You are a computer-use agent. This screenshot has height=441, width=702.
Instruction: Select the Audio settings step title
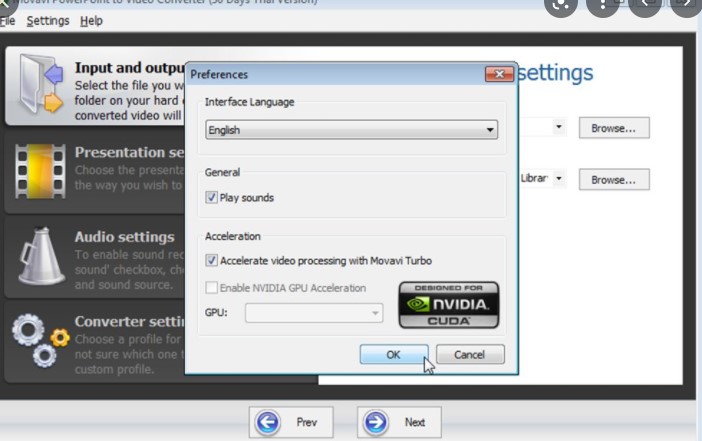point(124,237)
